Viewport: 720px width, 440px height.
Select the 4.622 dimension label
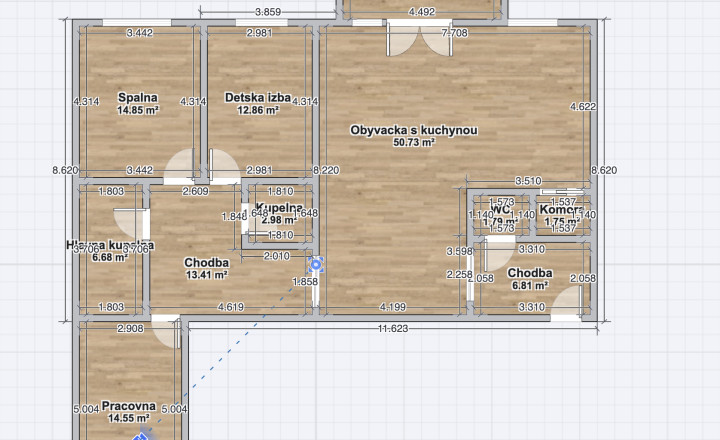583,107
